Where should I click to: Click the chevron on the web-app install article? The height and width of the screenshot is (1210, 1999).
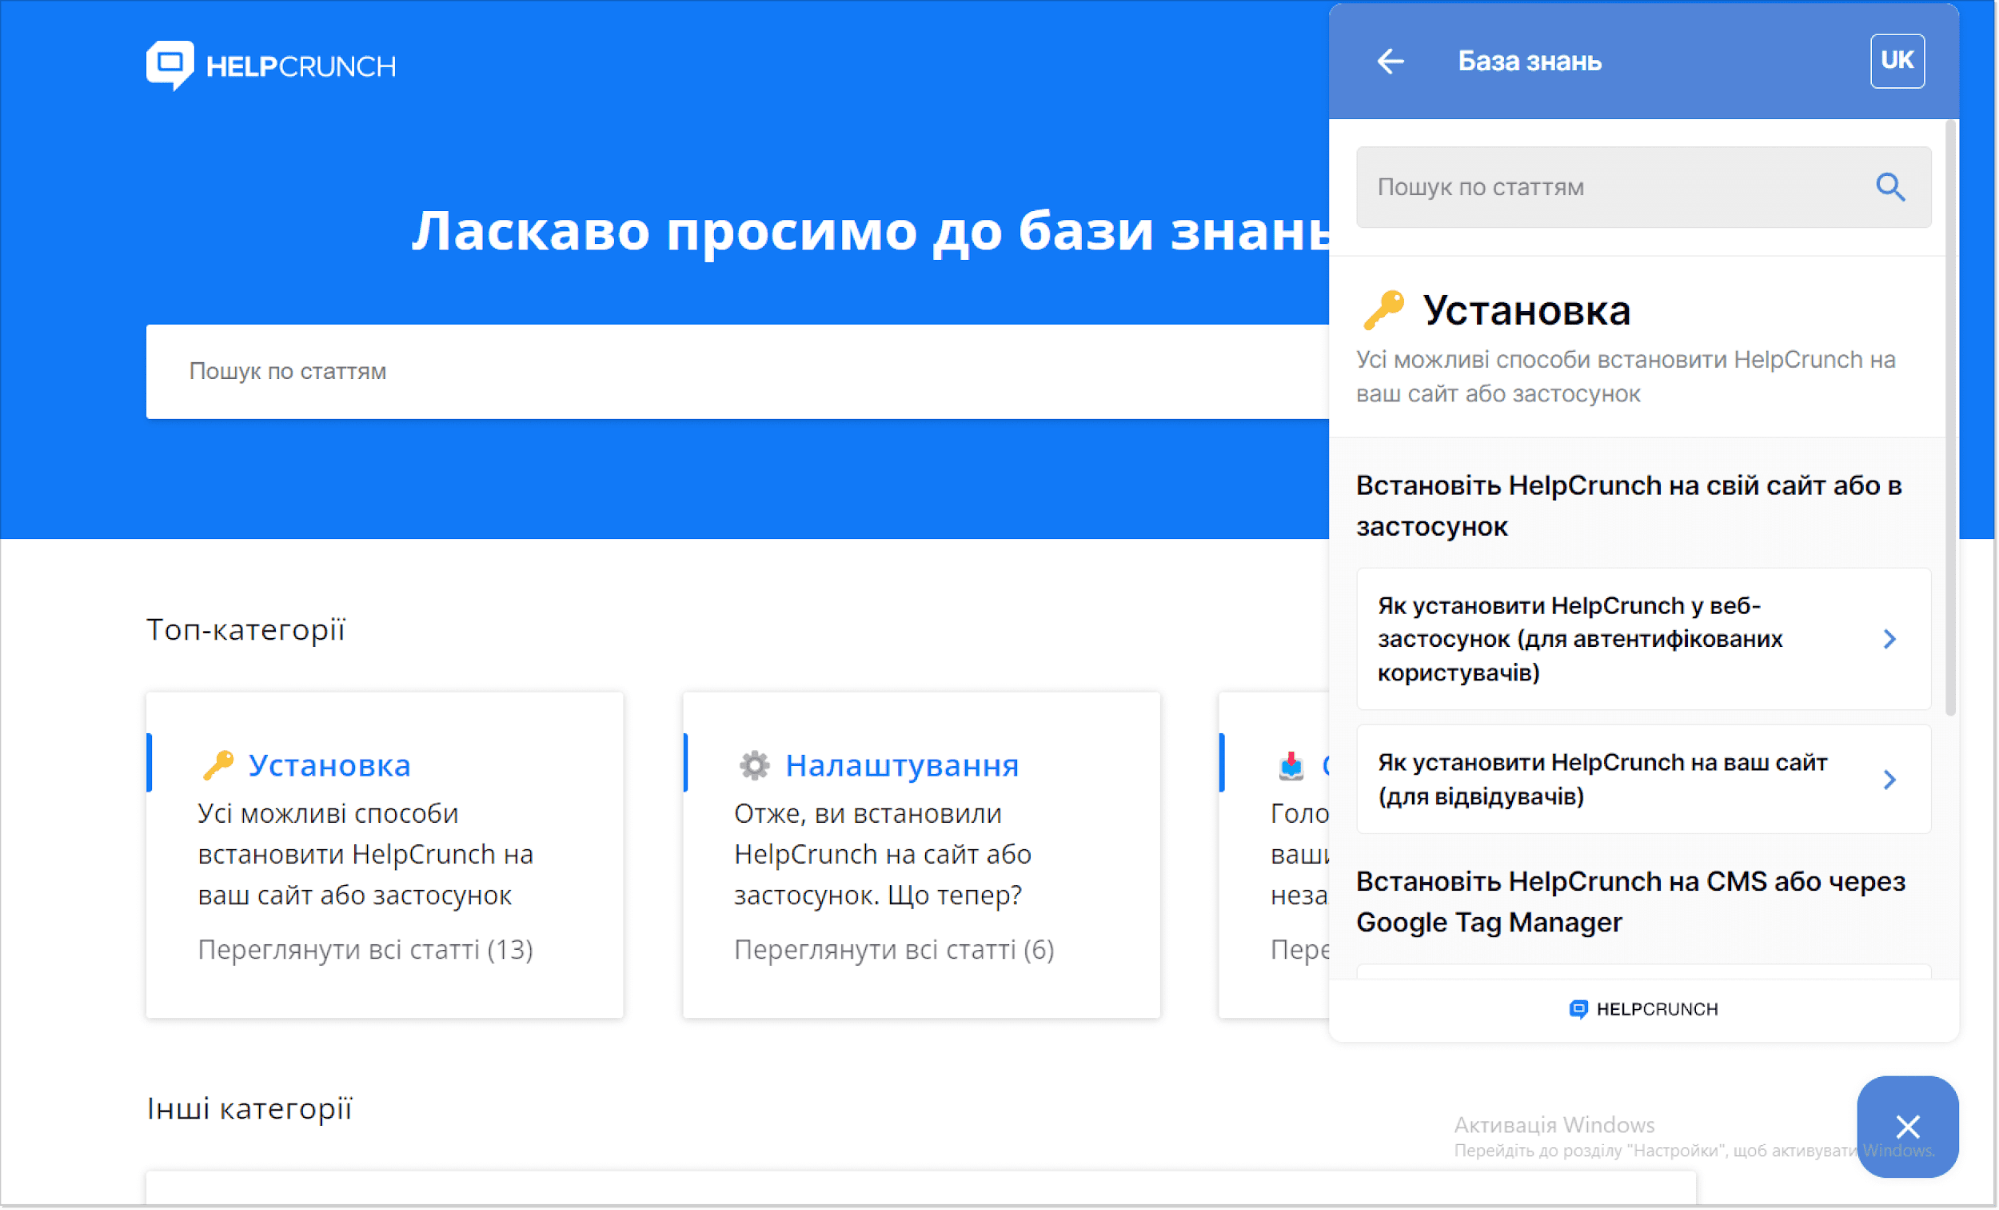point(1889,639)
